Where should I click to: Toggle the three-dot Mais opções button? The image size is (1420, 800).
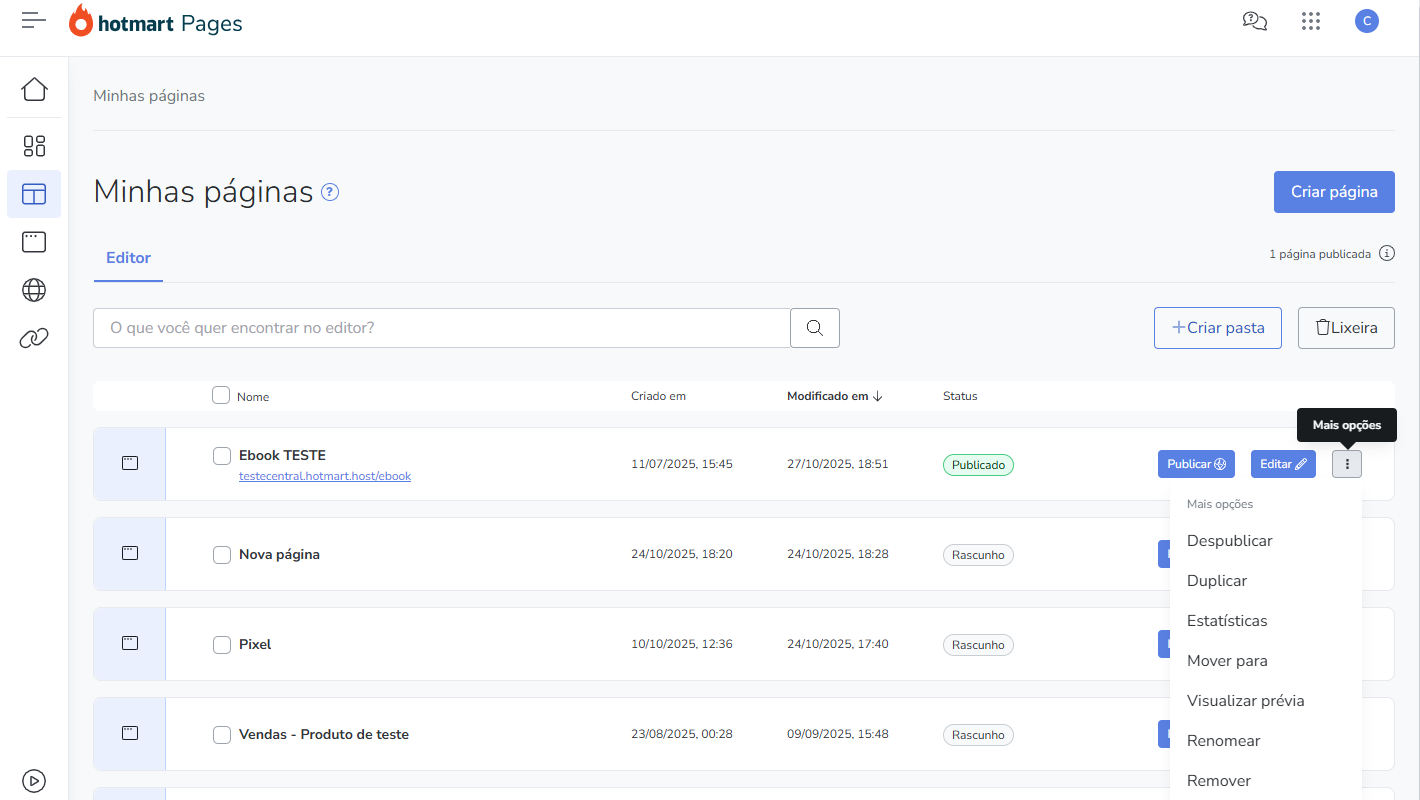click(x=1347, y=464)
